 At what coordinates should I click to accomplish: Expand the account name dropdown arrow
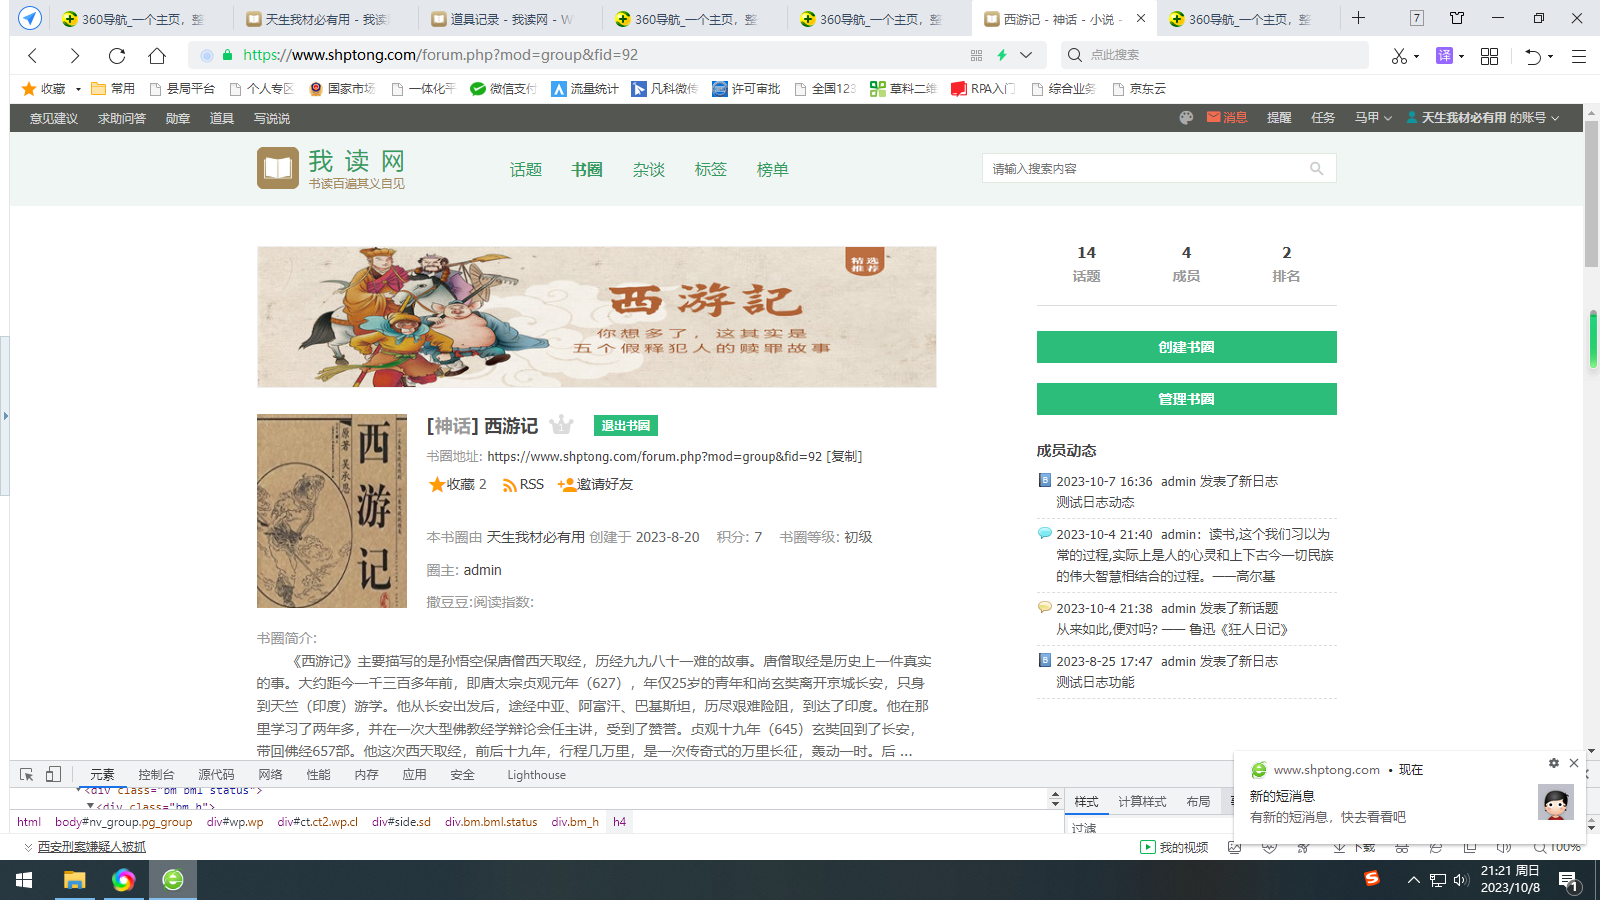[x=1555, y=118]
